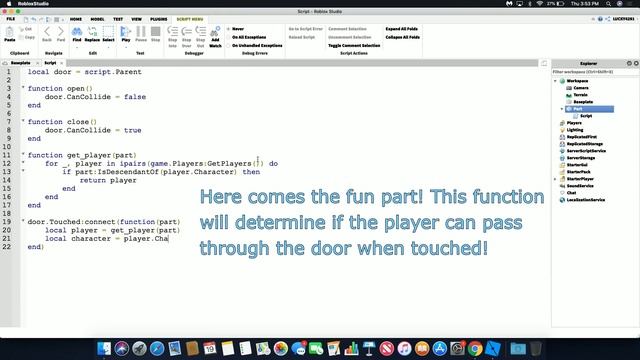Open Spotlight search in menu bar
The height and width of the screenshot is (360, 640).
click(x=608, y=4)
